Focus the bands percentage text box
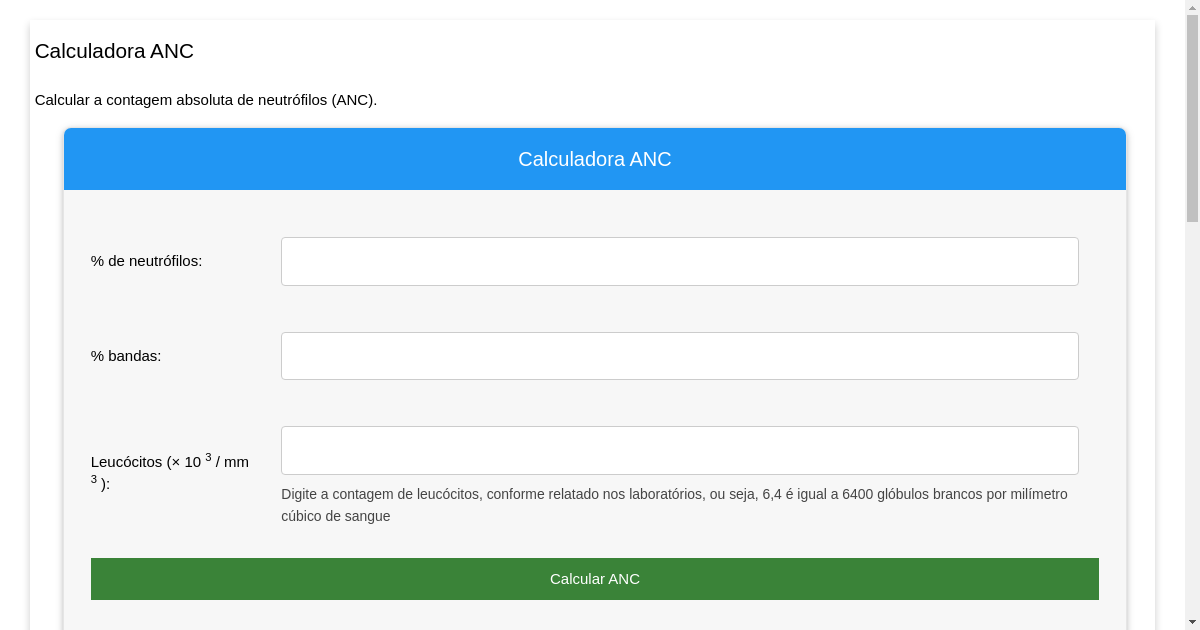This screenshot has height=630, width=1200. click(x=680, y=355)
